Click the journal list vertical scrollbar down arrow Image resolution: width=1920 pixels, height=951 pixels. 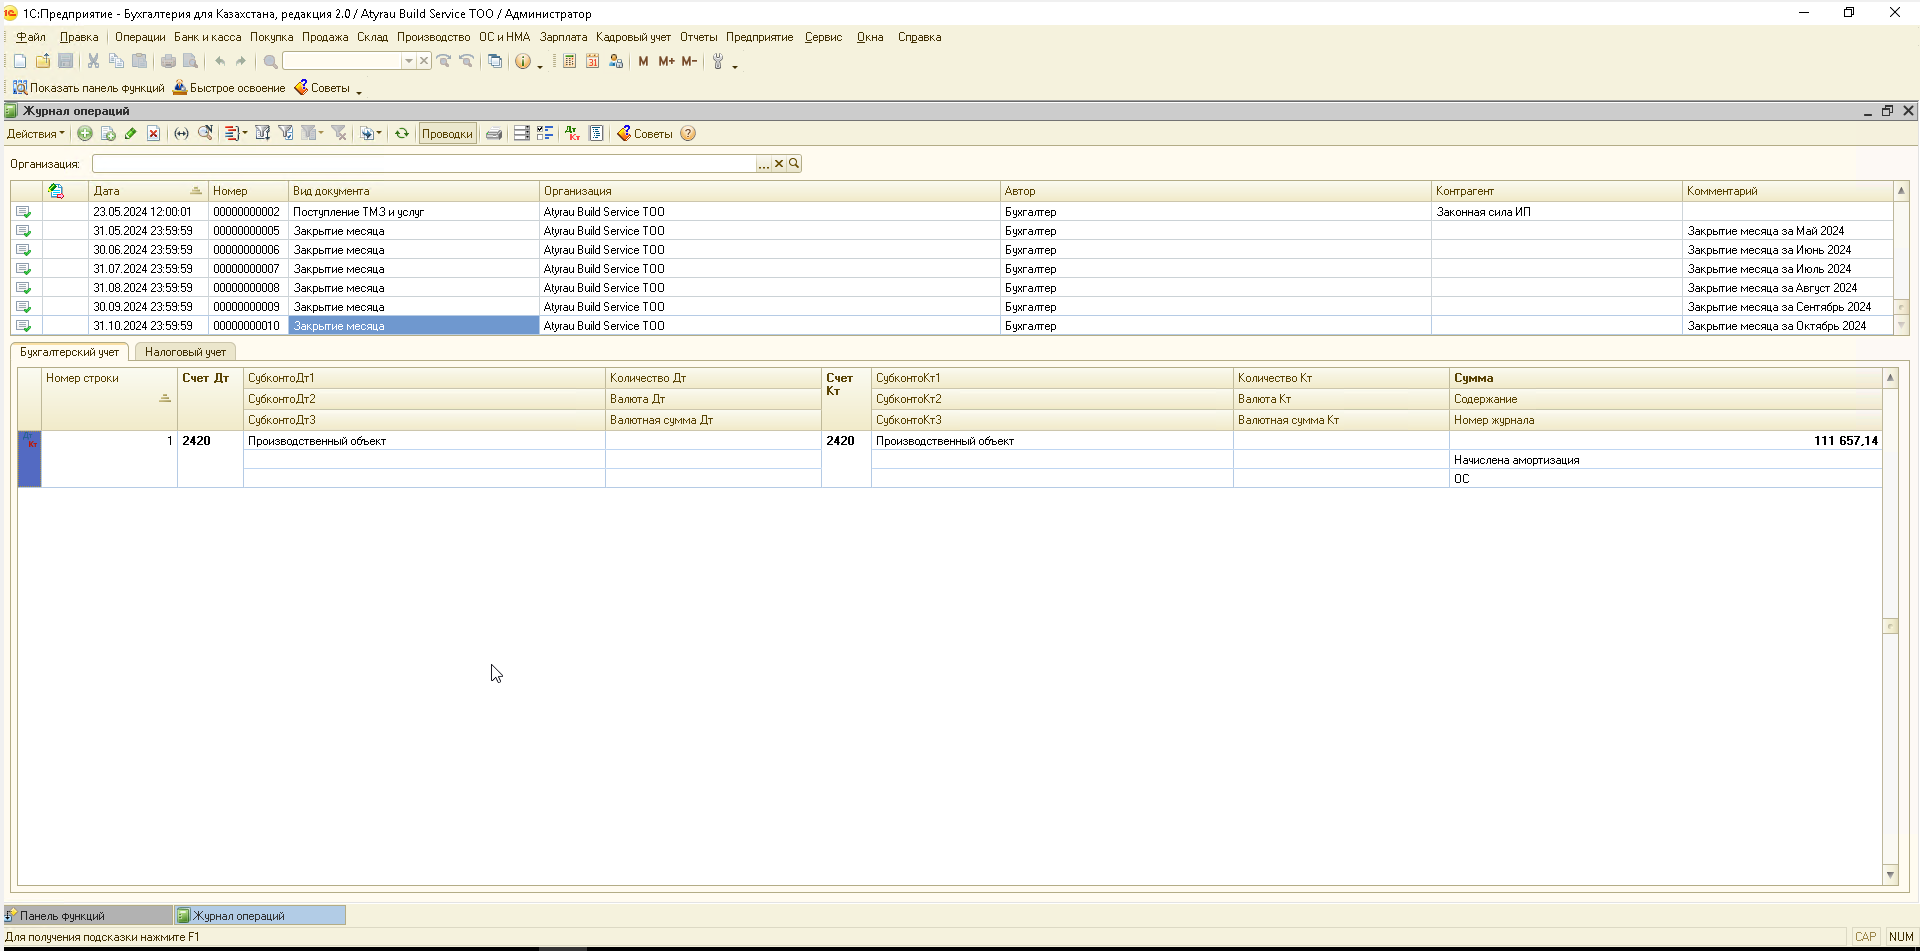coord(1901,326)
